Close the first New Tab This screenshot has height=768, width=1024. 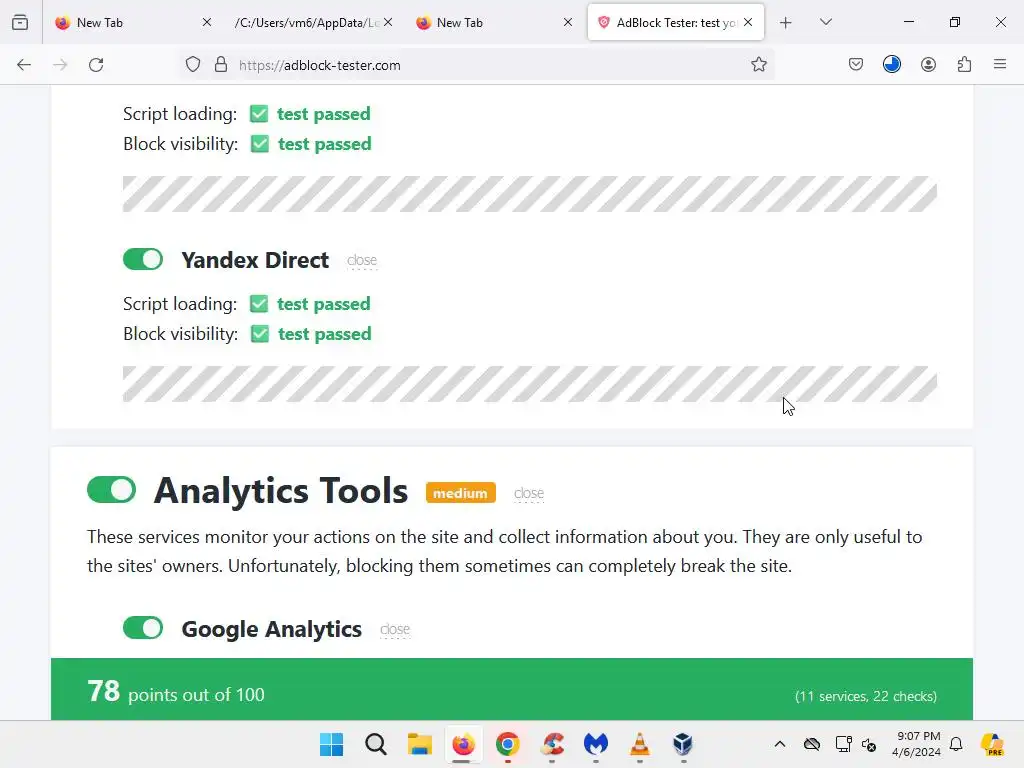207,22
